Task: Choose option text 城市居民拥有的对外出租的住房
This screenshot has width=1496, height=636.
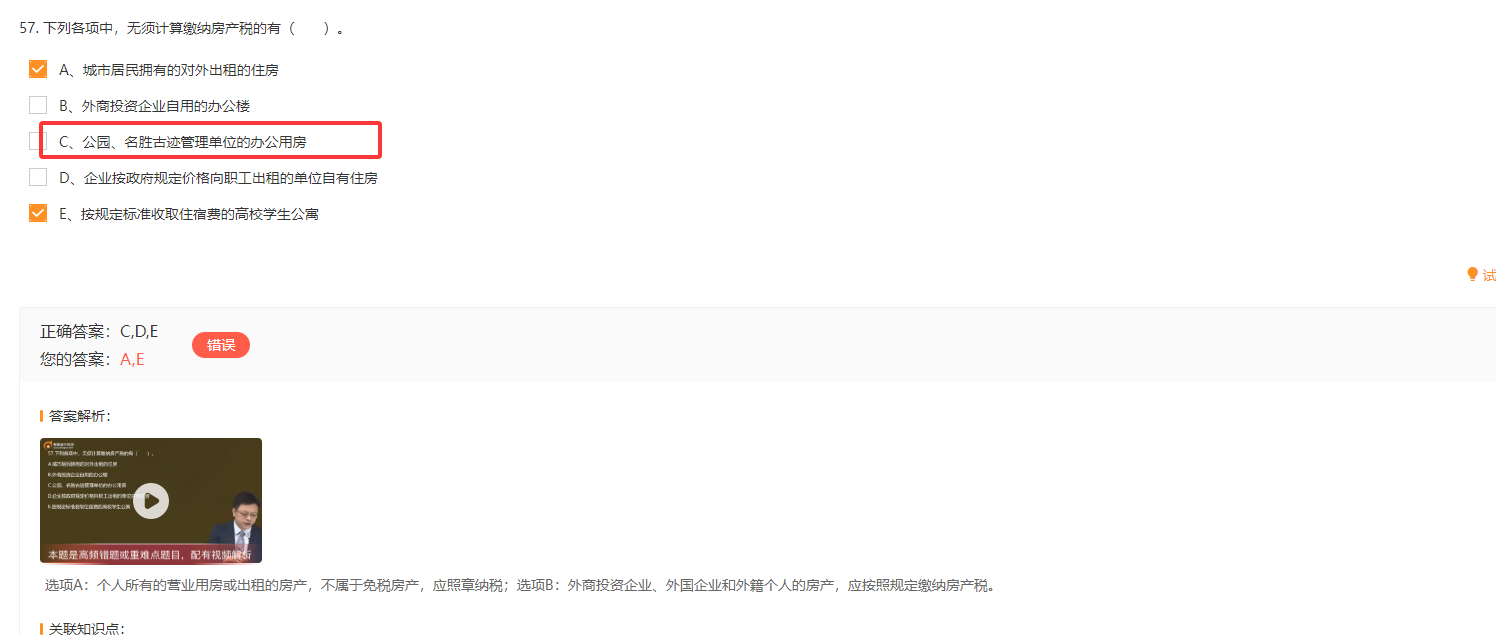Action: coord(181,70)
